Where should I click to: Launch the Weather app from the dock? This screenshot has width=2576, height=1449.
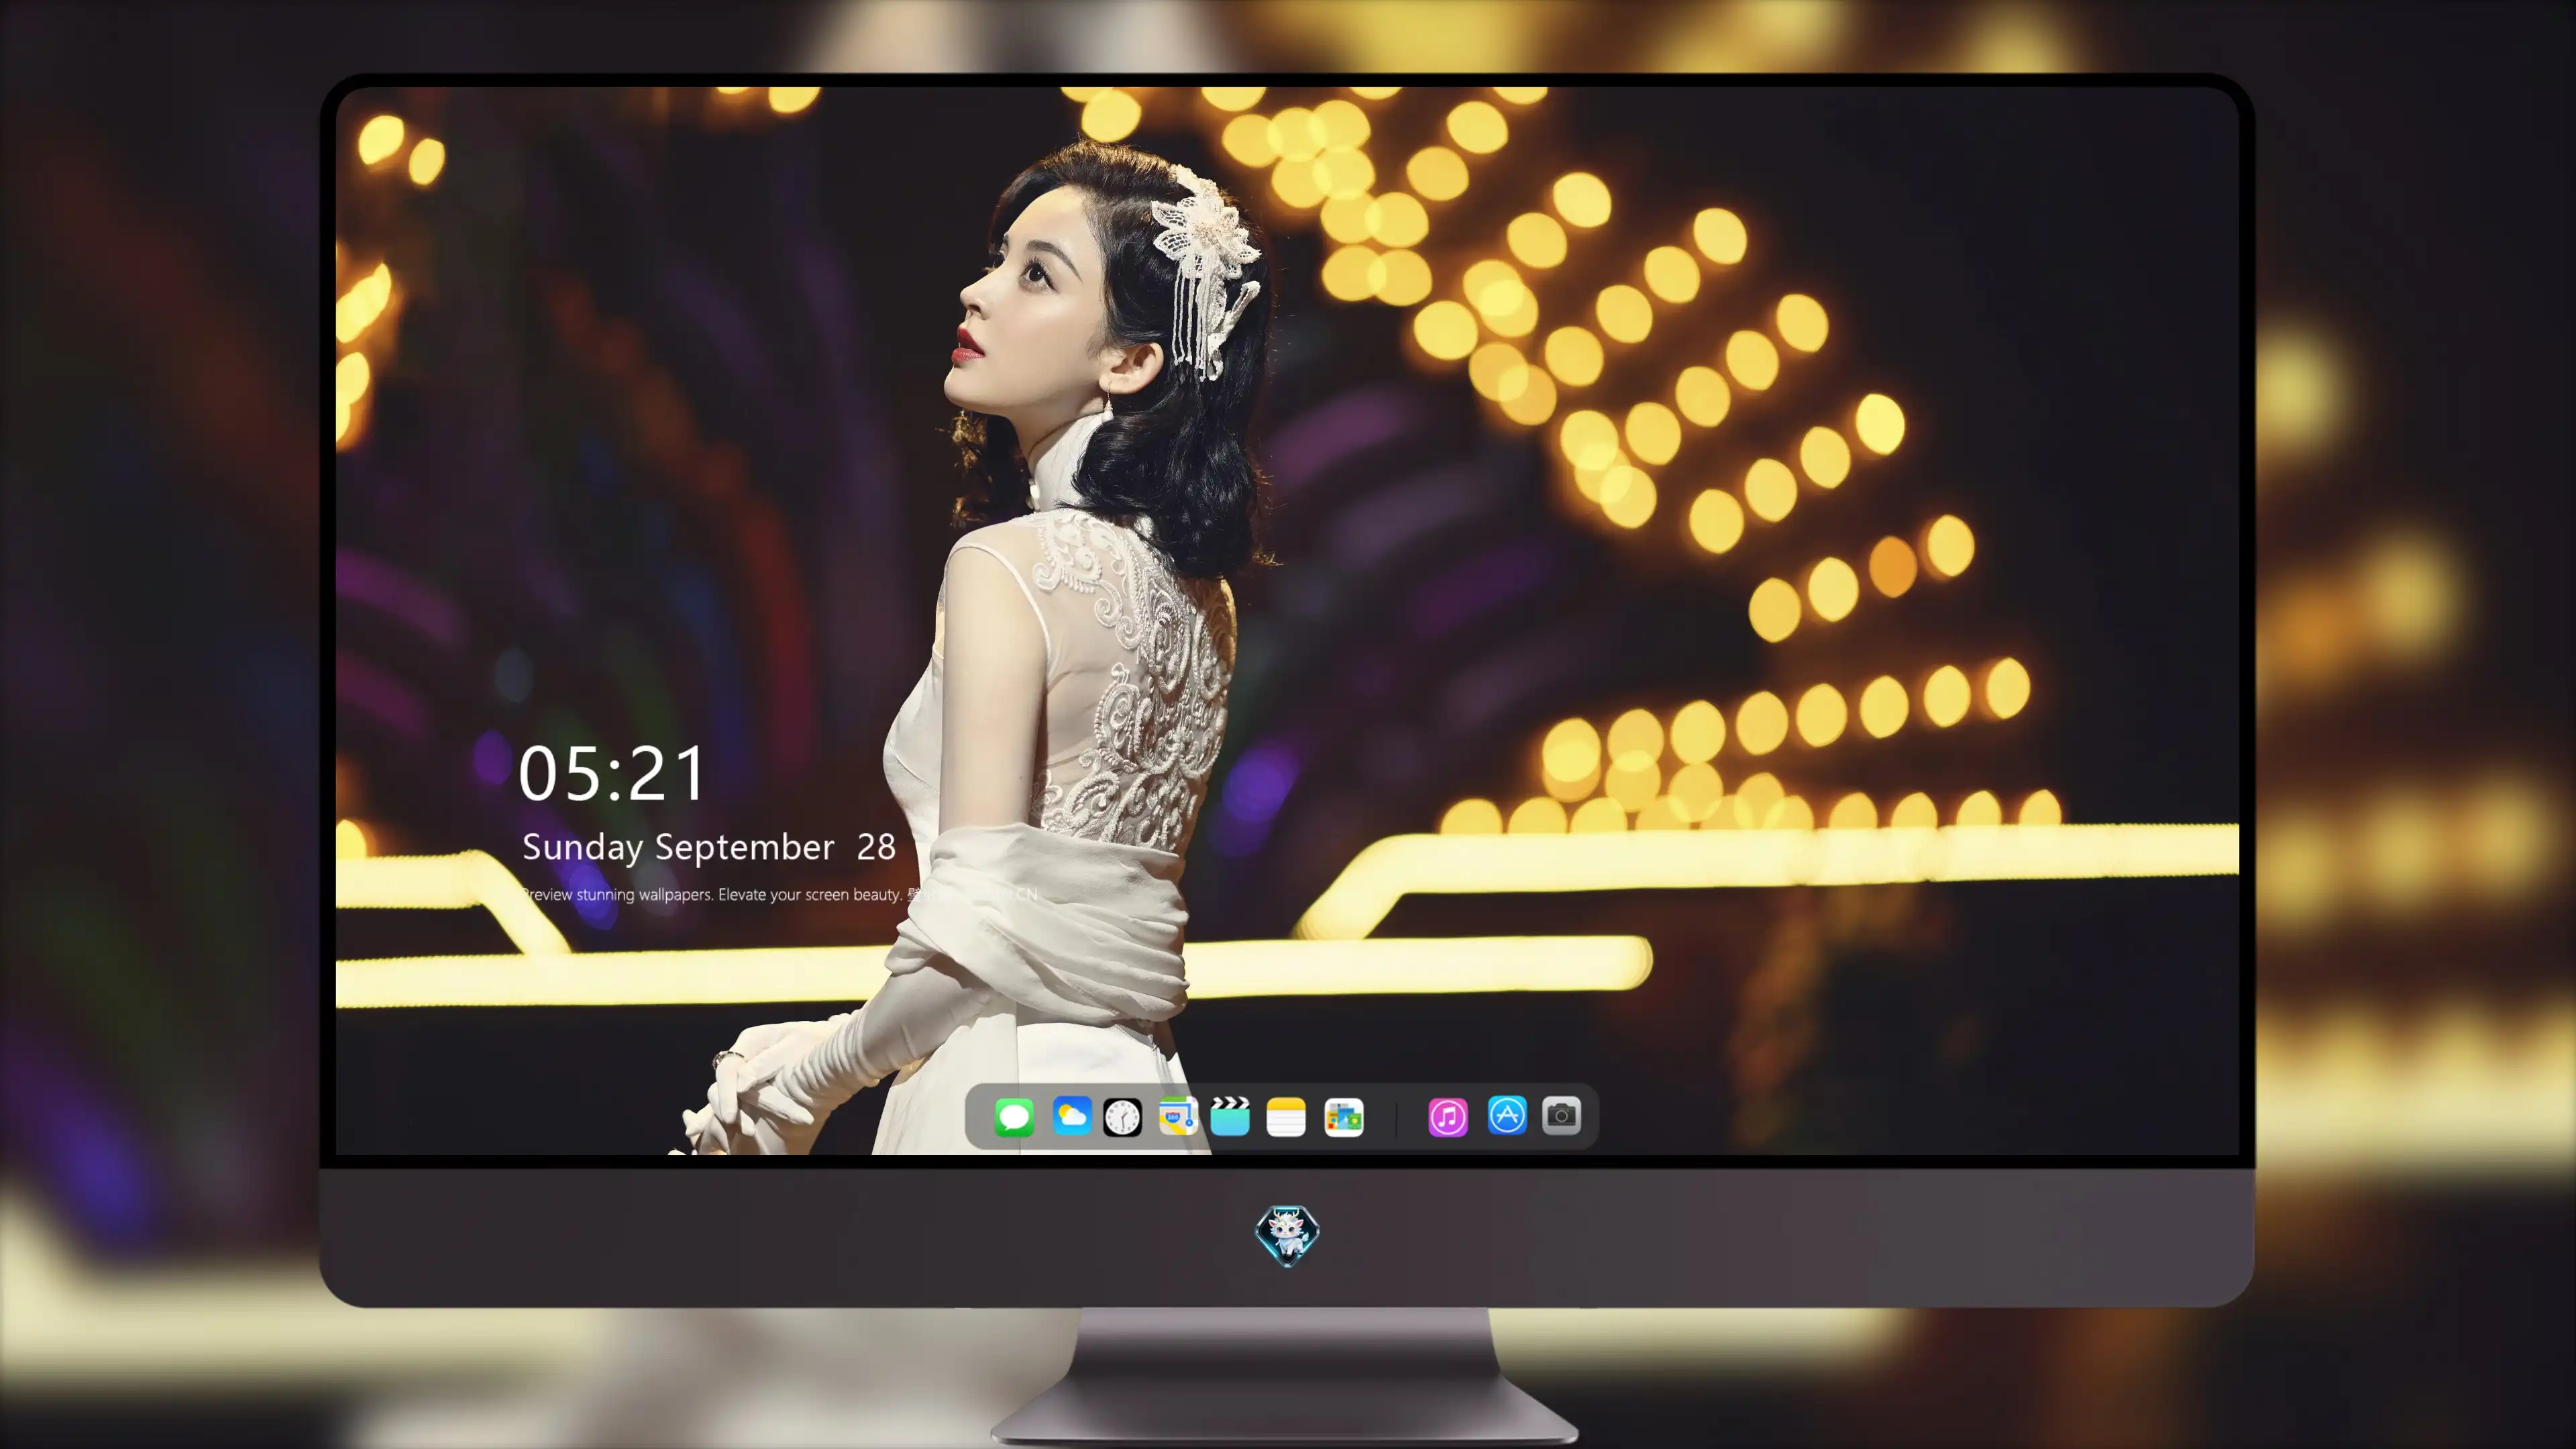click(1071, 1116)
